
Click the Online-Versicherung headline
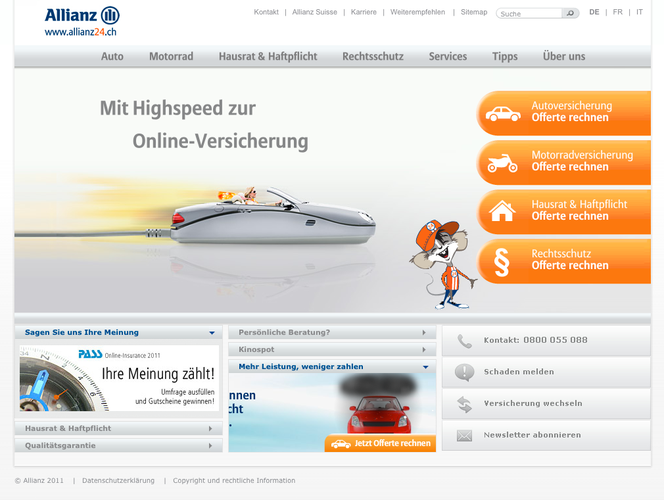[x=220, y=141]
